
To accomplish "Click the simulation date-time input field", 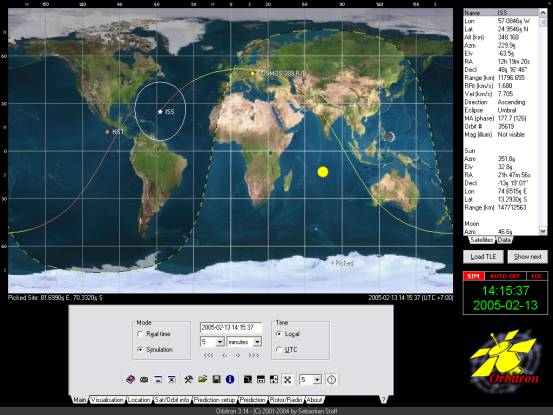I will 231,328.
